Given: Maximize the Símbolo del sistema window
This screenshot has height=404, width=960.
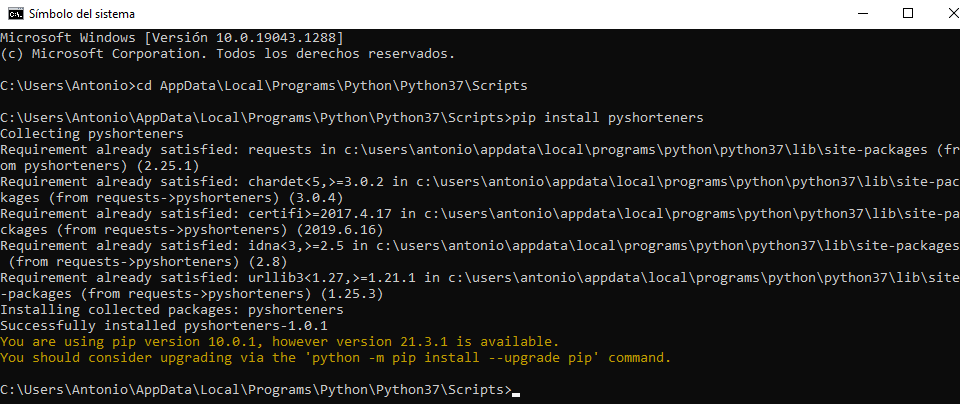Looking at the screenshot, I should tap(908, 14).
